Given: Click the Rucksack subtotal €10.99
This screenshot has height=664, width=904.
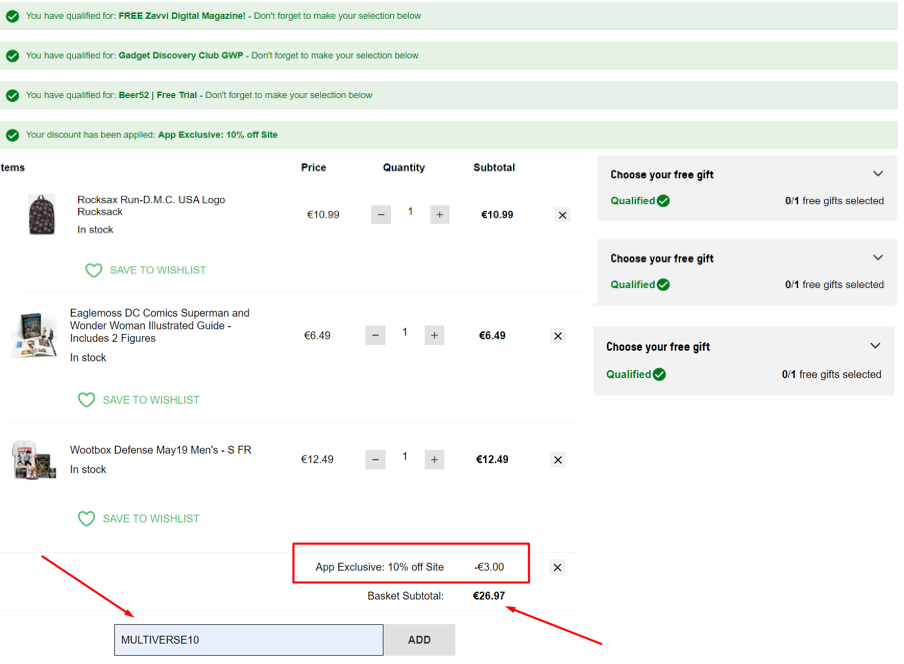Looking at the screenshot, I should click(x=497, y=215).
